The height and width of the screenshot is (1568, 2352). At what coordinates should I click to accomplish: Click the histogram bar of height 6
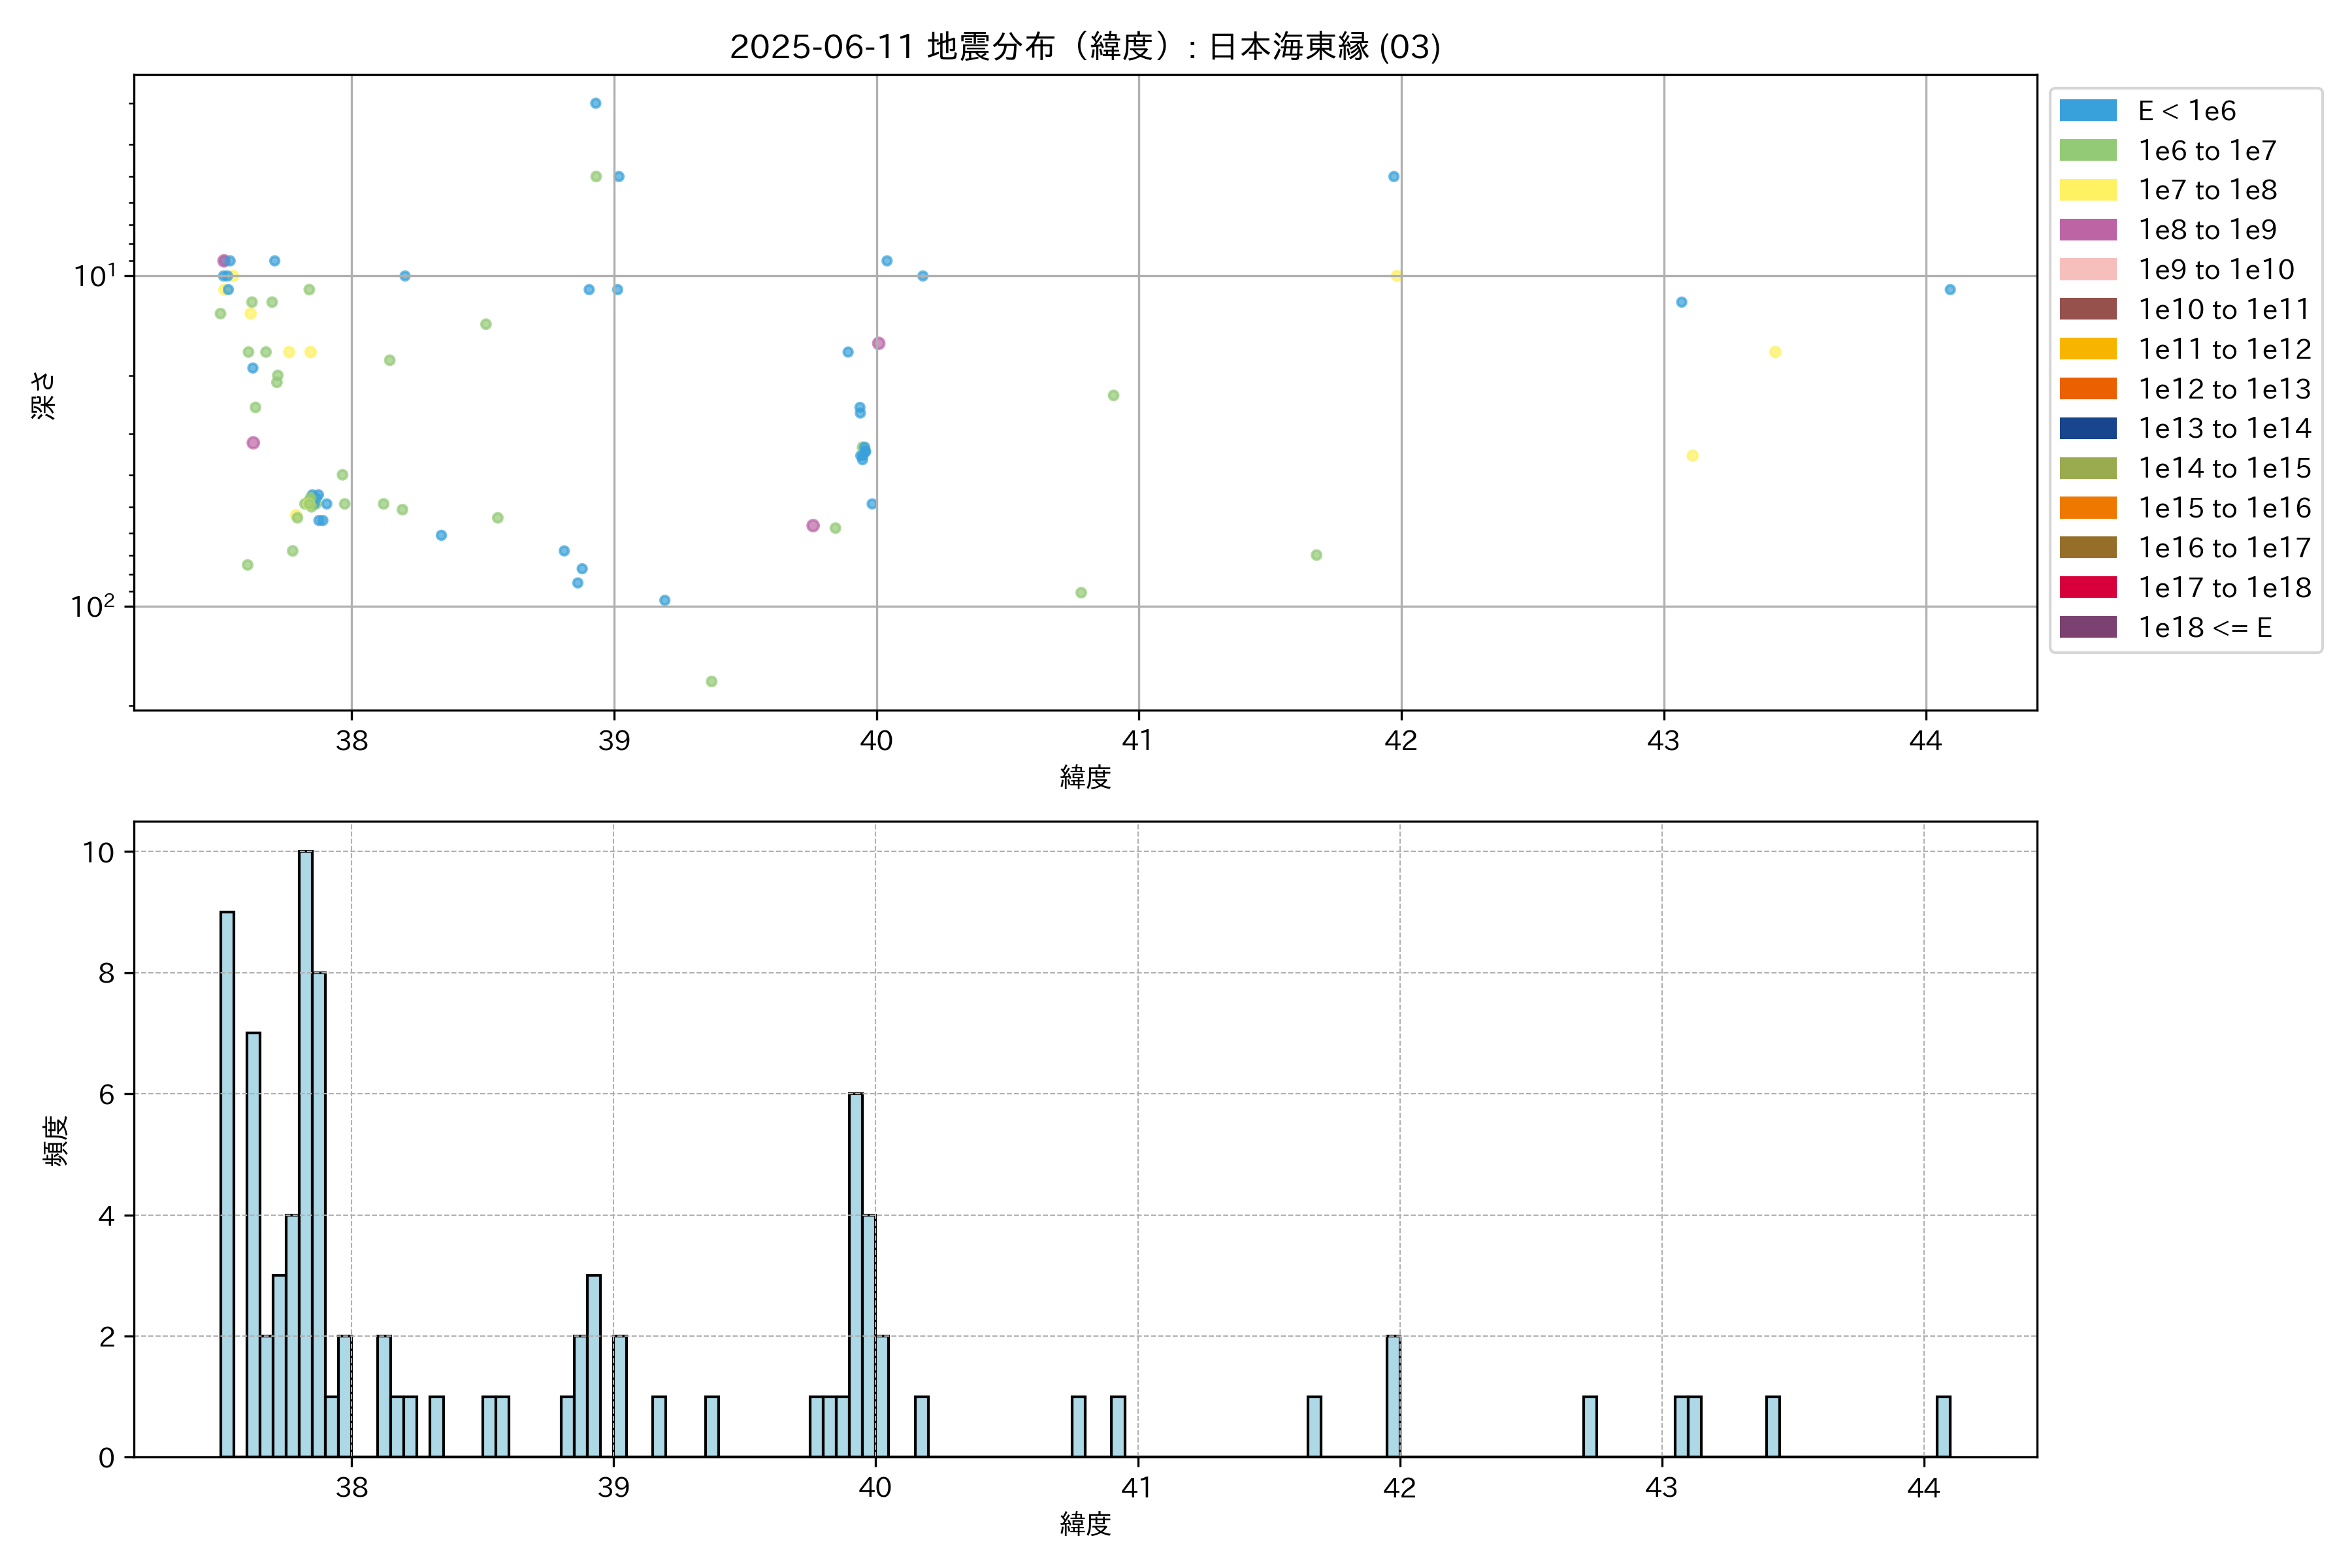point(855,1275)
